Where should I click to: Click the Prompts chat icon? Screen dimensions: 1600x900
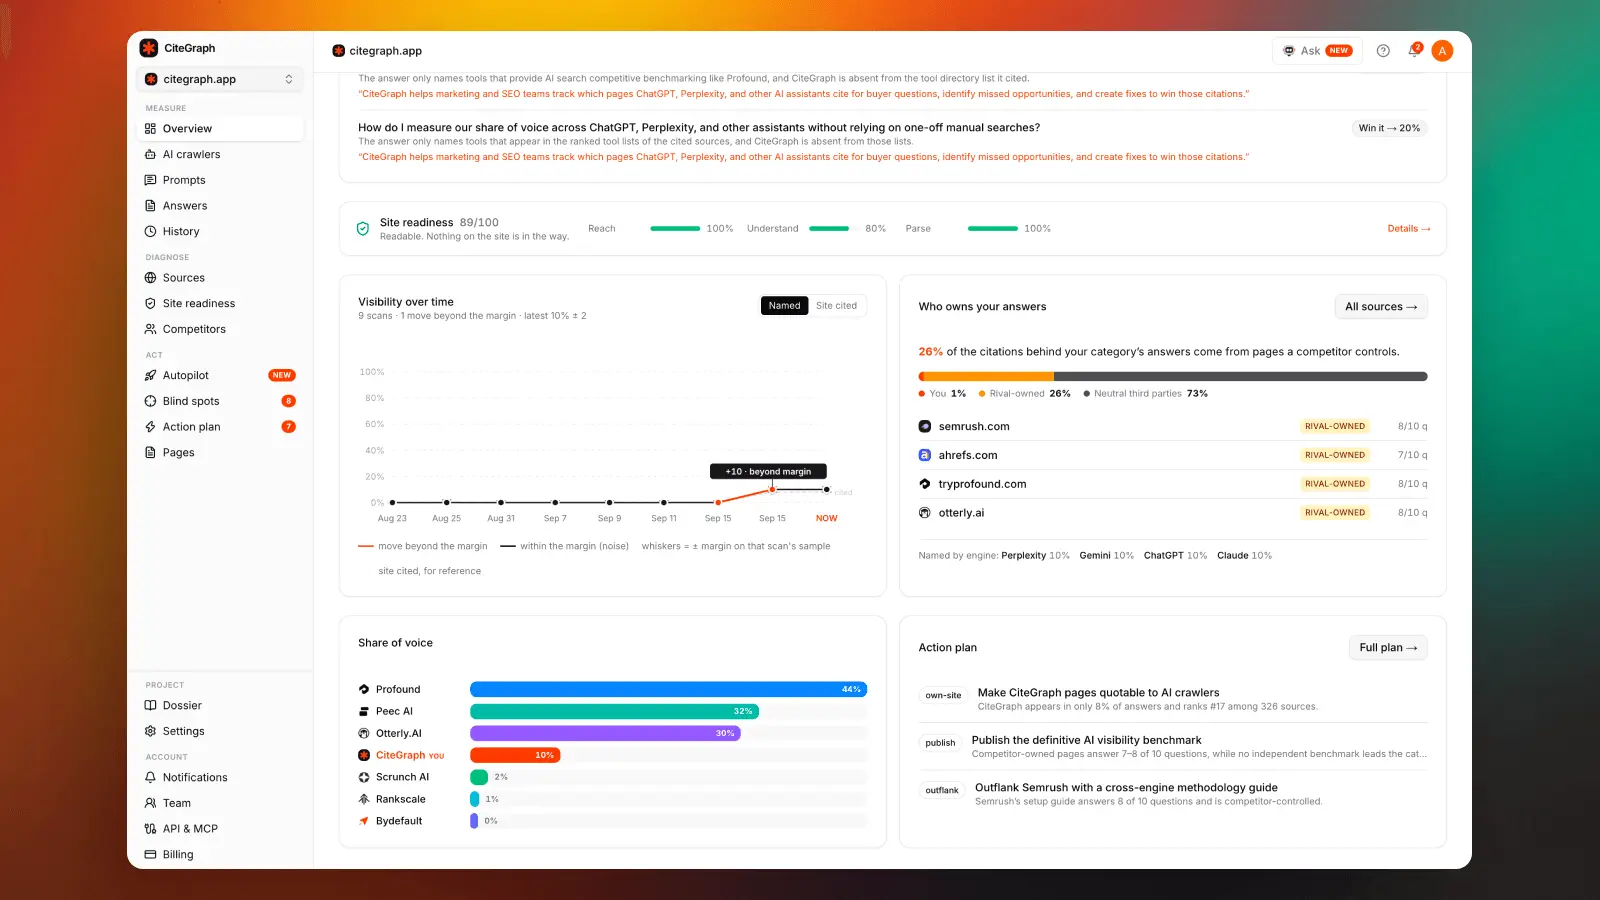tap(150, 180)
